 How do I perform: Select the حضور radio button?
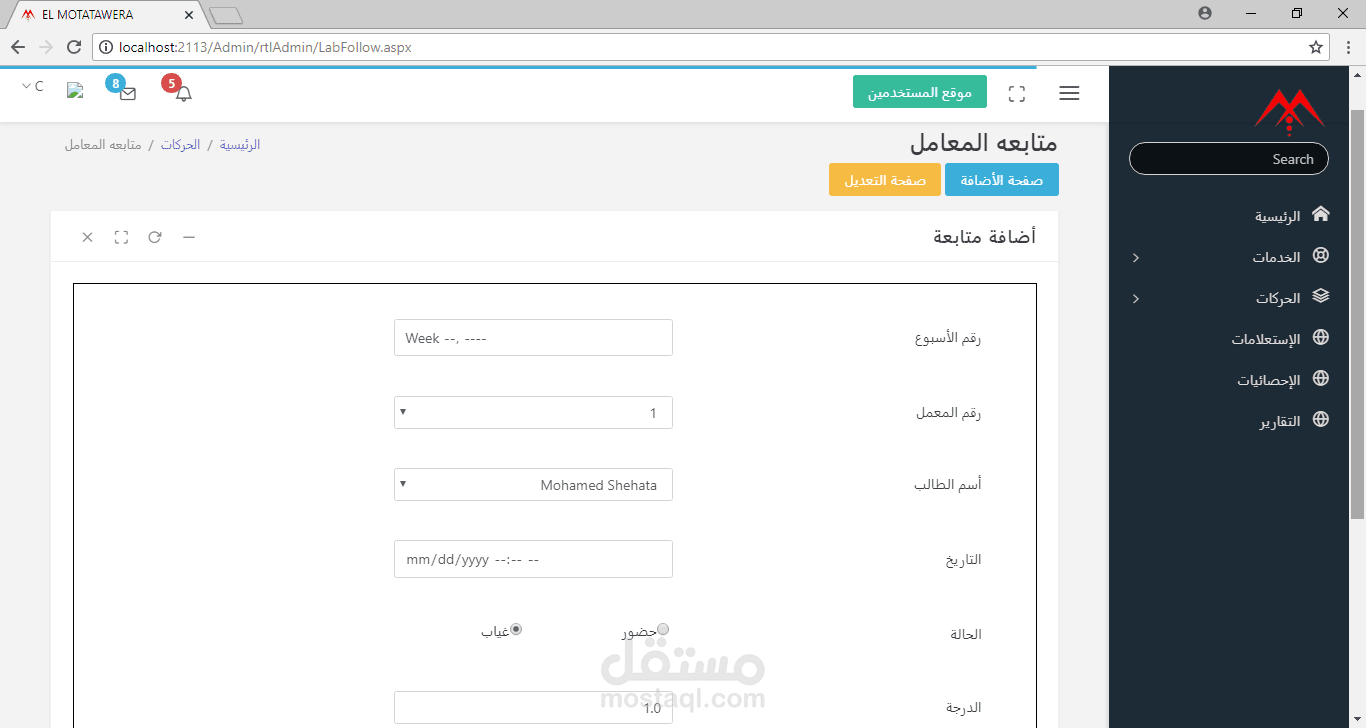tap(663, 629)
